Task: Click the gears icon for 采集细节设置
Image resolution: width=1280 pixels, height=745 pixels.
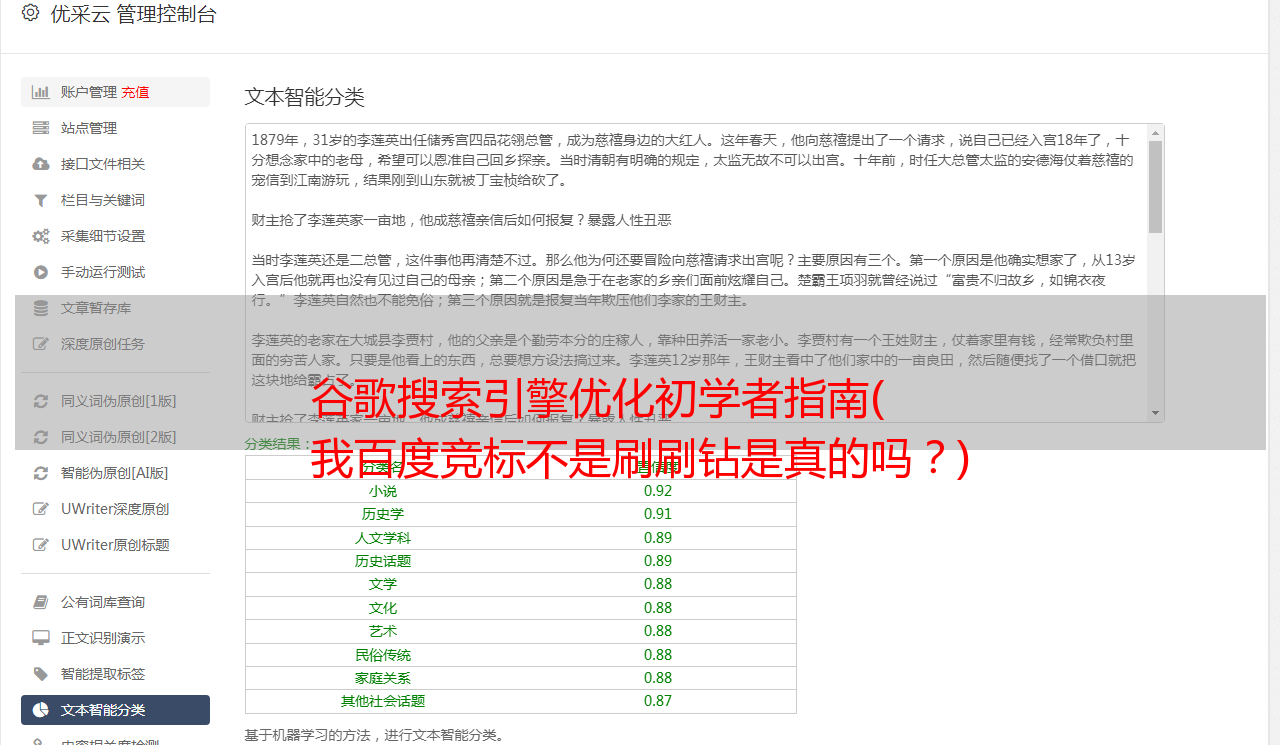Action: tap(41, 236)
